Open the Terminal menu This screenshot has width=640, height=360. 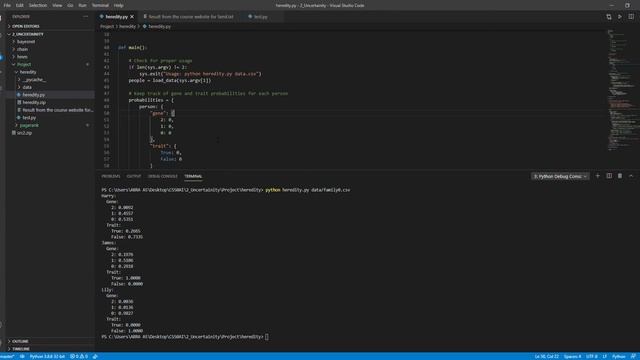pos(100,5)
